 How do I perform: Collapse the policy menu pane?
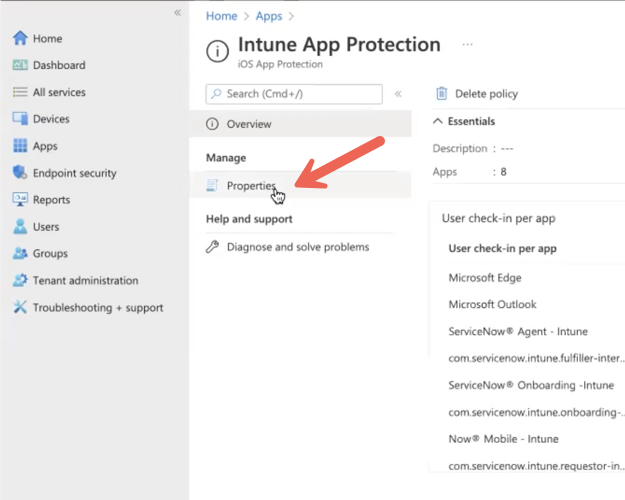pos(398,94)
